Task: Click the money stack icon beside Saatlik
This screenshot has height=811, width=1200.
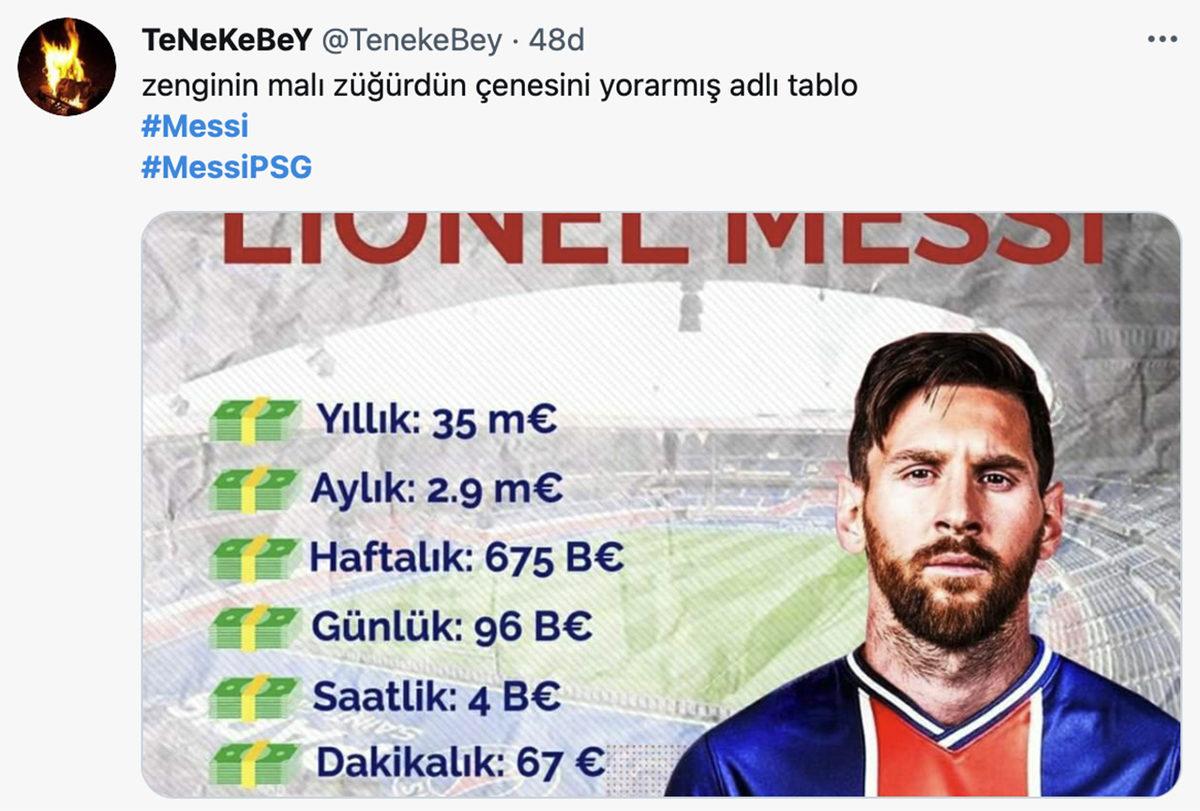Action: pyautogui.click(x=257, y=696)
